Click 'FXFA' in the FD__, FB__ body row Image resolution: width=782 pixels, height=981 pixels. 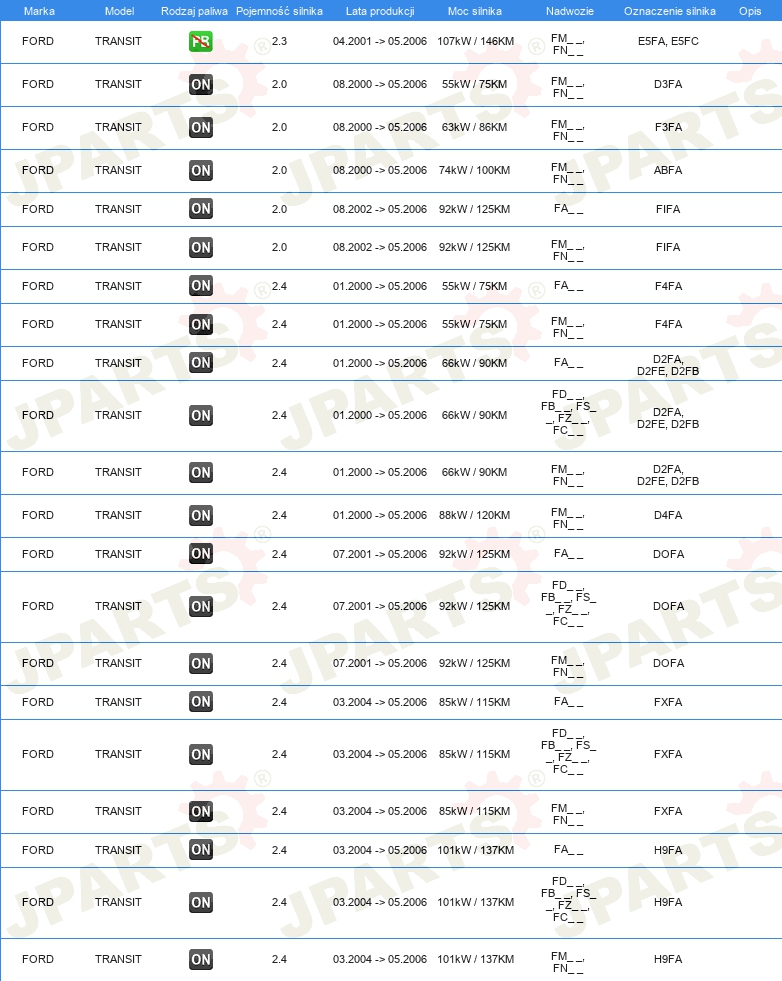(668, 755)
